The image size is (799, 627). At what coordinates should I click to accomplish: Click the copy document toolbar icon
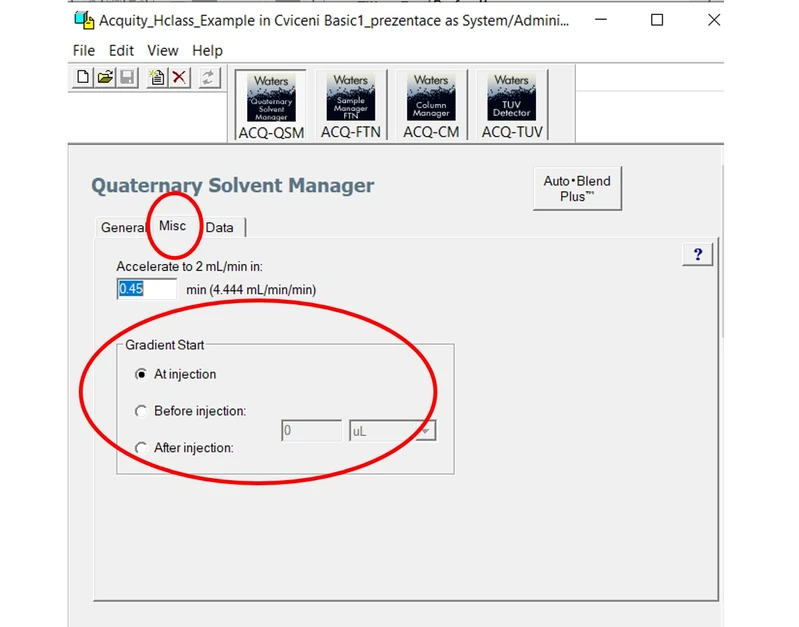point(157,77)
